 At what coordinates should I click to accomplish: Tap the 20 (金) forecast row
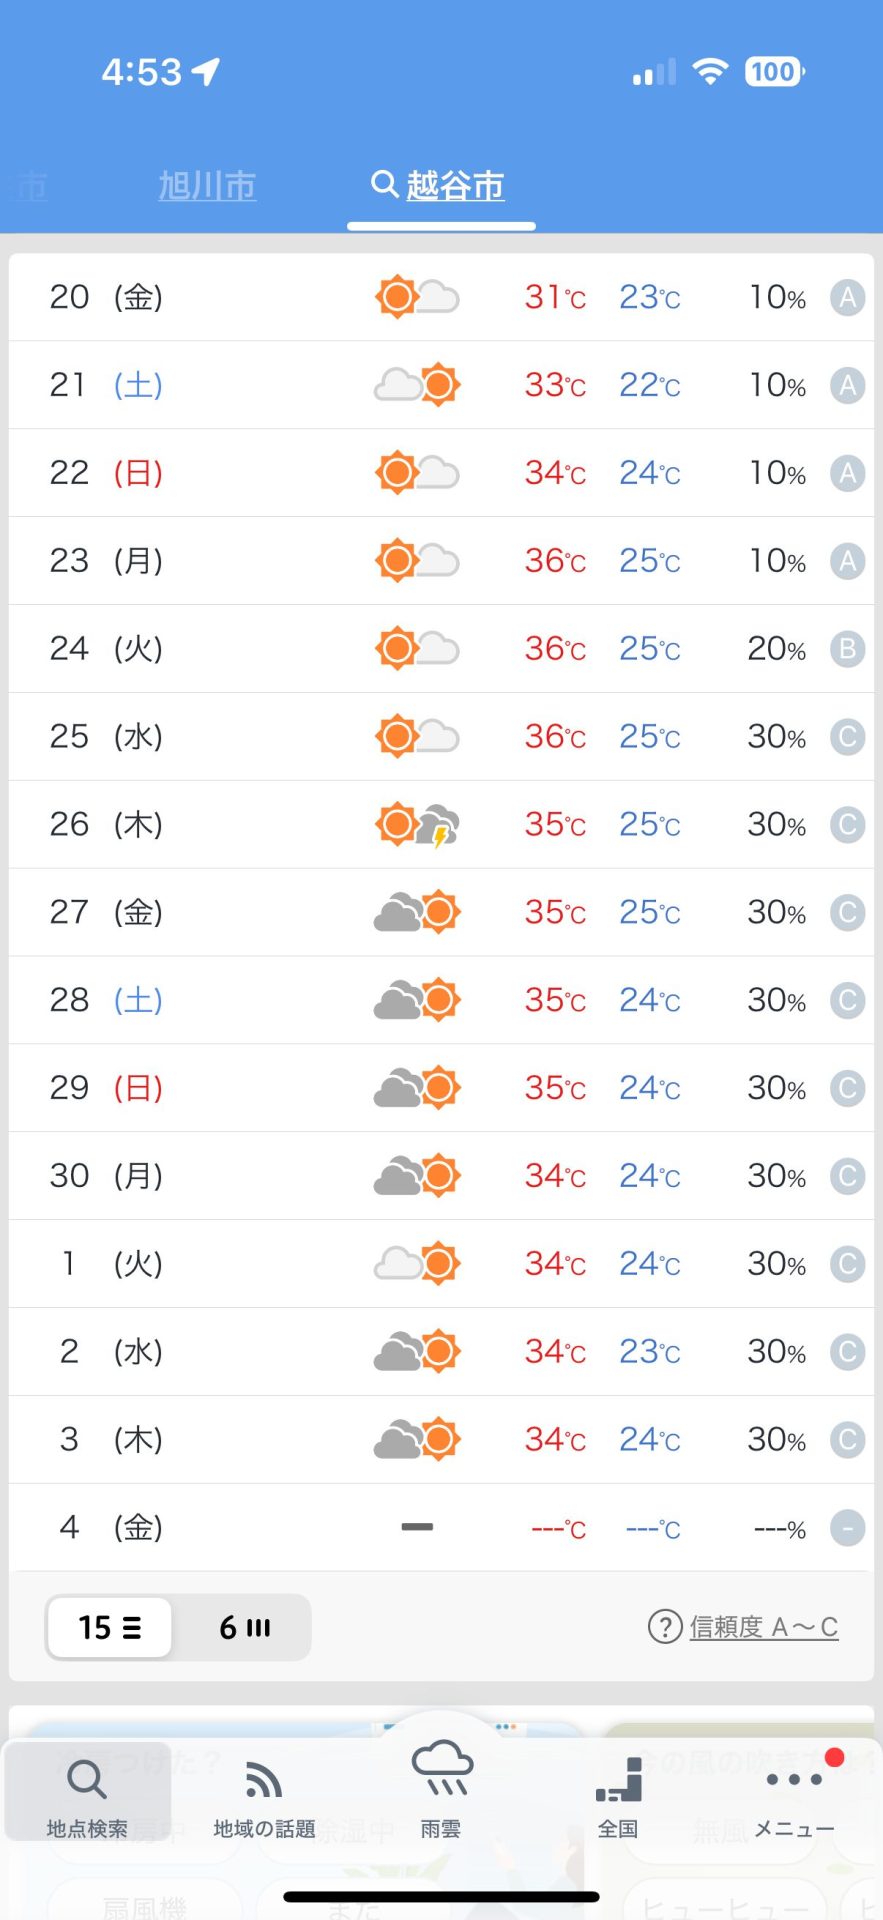pos(441,297)
